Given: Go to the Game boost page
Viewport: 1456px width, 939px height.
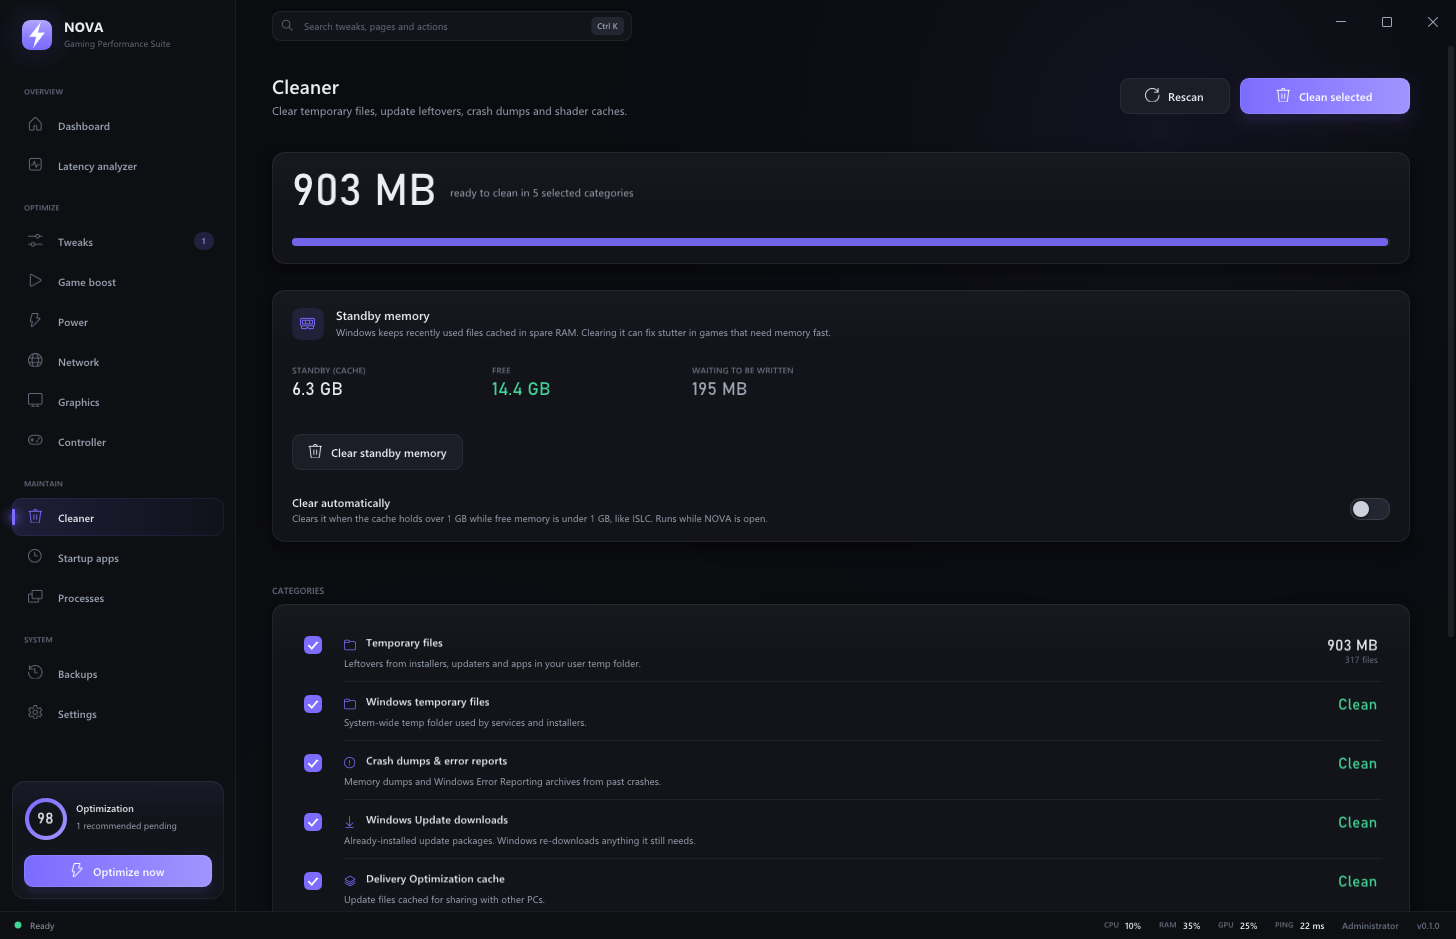Looking at the screenshot, I should coord(118,282).
